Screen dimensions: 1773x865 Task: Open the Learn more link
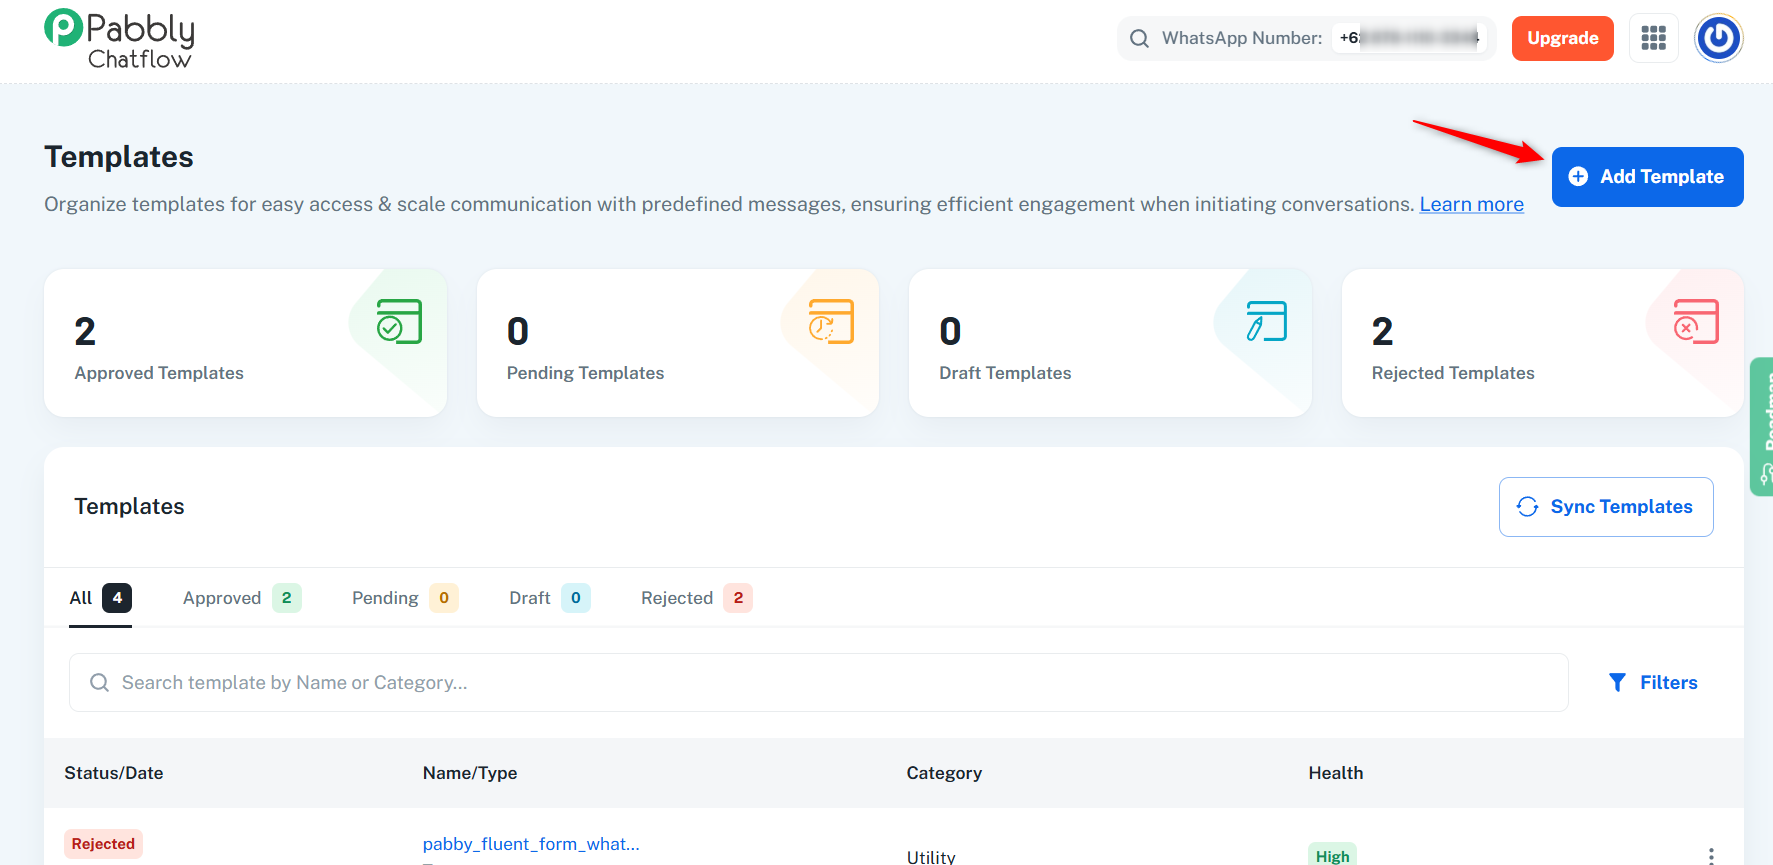(1471, 205)
